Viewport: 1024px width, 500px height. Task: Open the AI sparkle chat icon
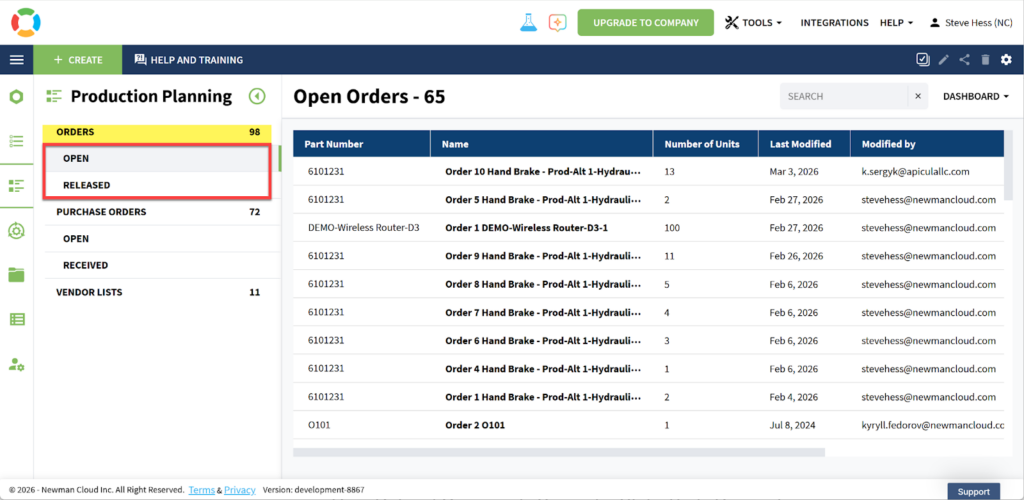pyautogui.click(x=558, y=22)
